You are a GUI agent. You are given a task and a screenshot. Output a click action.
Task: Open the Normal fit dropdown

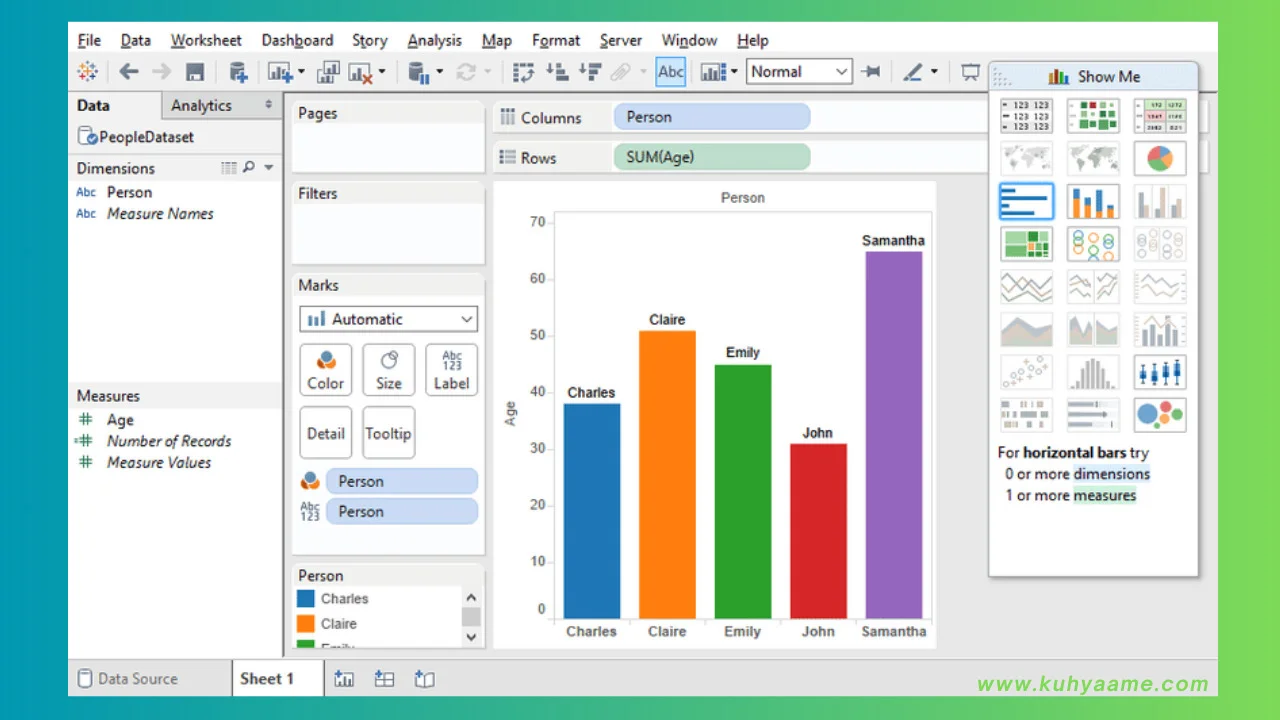click(800, 72)
